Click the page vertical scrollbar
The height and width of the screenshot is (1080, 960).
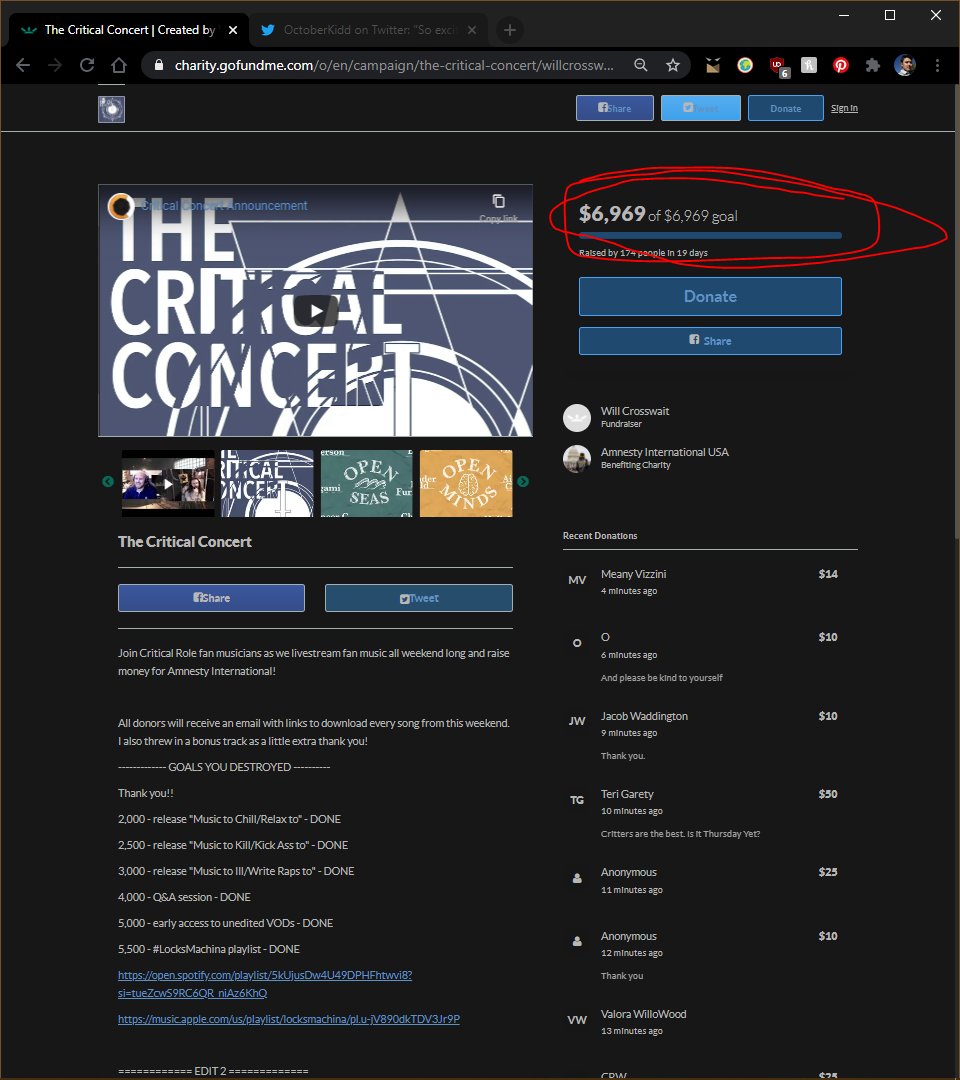click(956, 310)
